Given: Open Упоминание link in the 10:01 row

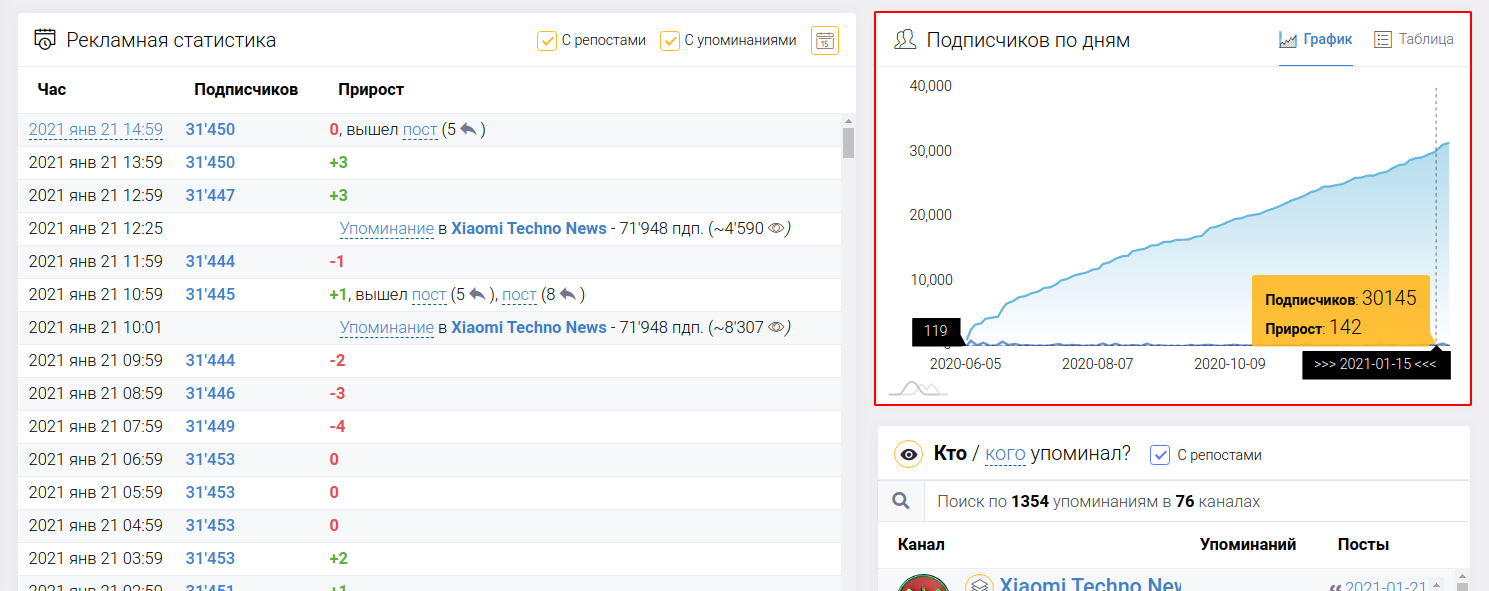Looking at the screenshot, I should [387, 327].
